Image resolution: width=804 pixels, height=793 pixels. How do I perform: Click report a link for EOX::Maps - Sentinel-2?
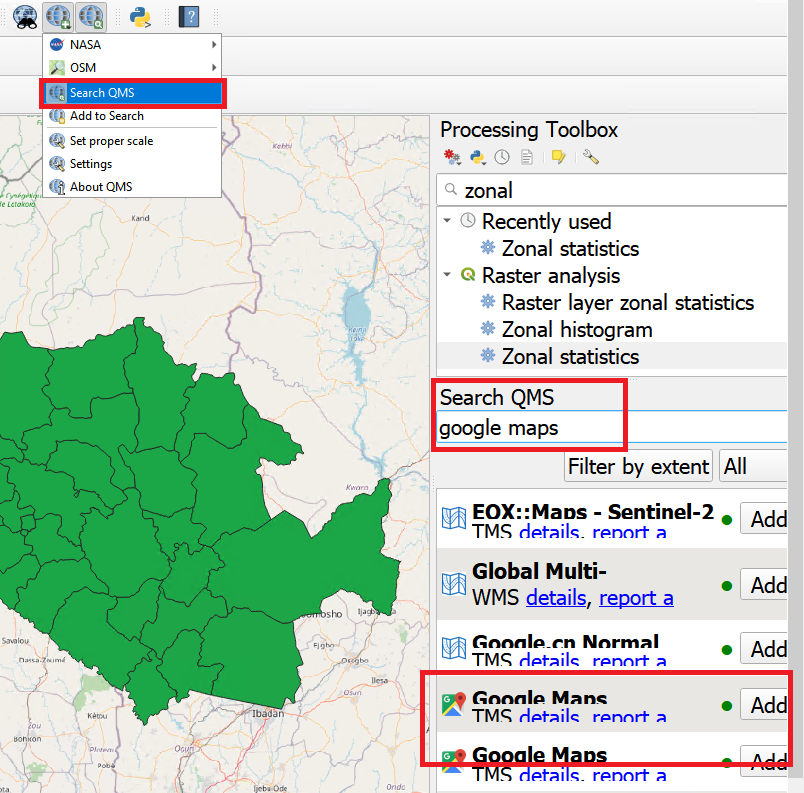[629, 531]
